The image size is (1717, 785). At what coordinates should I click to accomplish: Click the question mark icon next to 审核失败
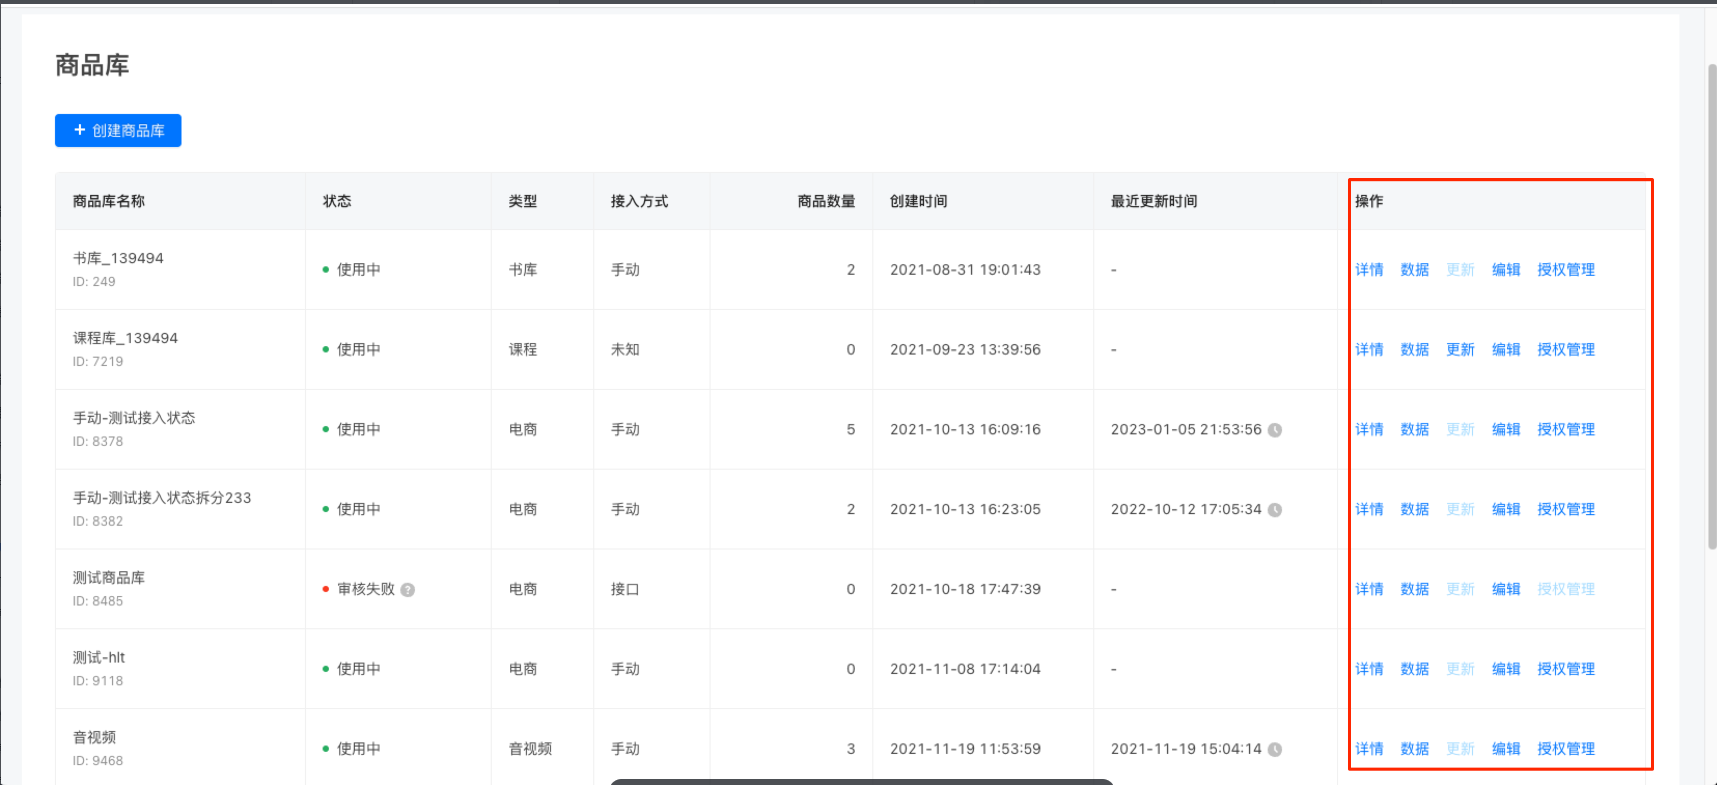[x=408, y=590]
